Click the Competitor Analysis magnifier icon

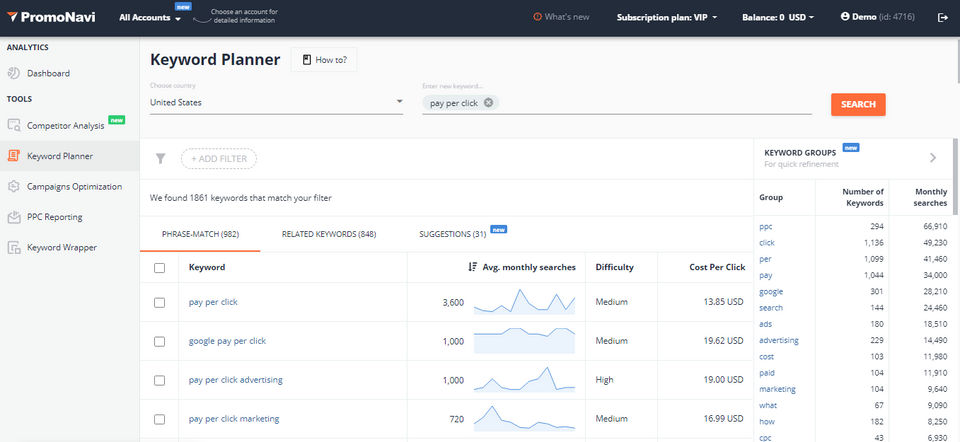click(14, 125)
